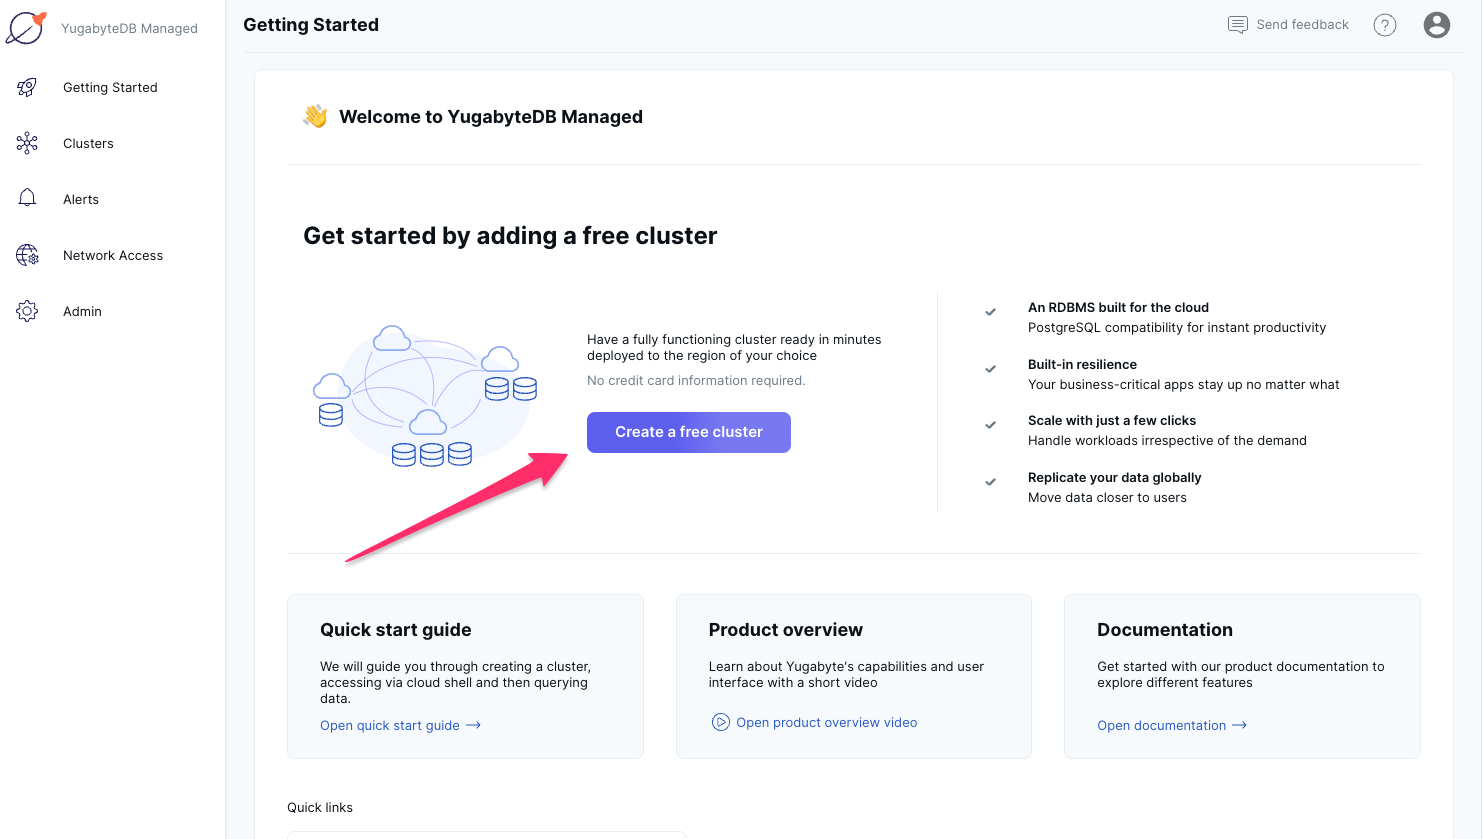Open the quick start guide link
1483x839 pixels.
[392, 725]
